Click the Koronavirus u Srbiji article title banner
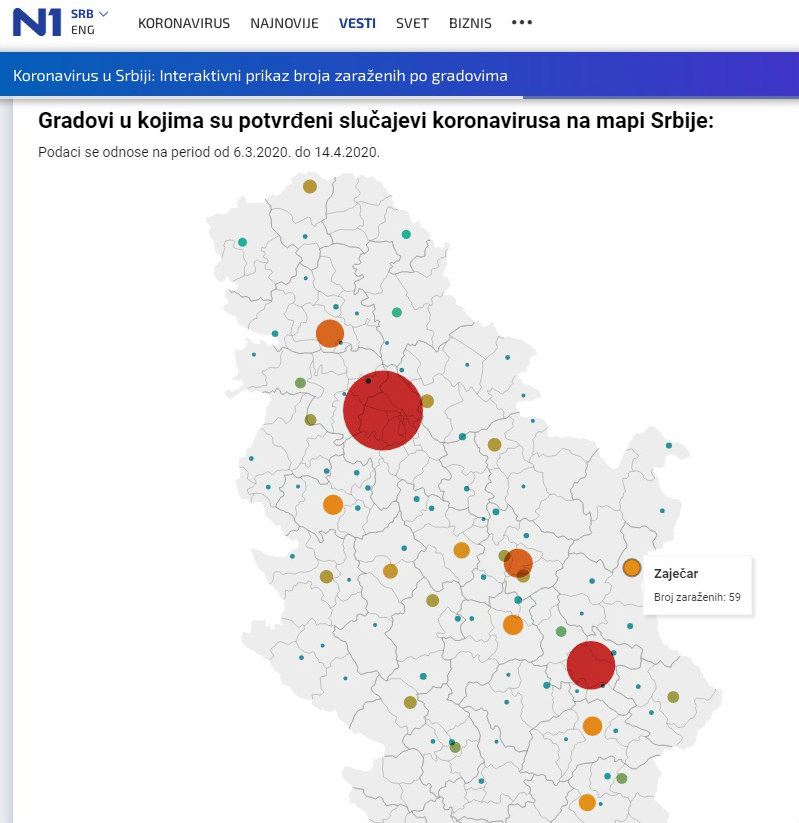This screenshot has height=823, width=799. click(x=260, y=76)
